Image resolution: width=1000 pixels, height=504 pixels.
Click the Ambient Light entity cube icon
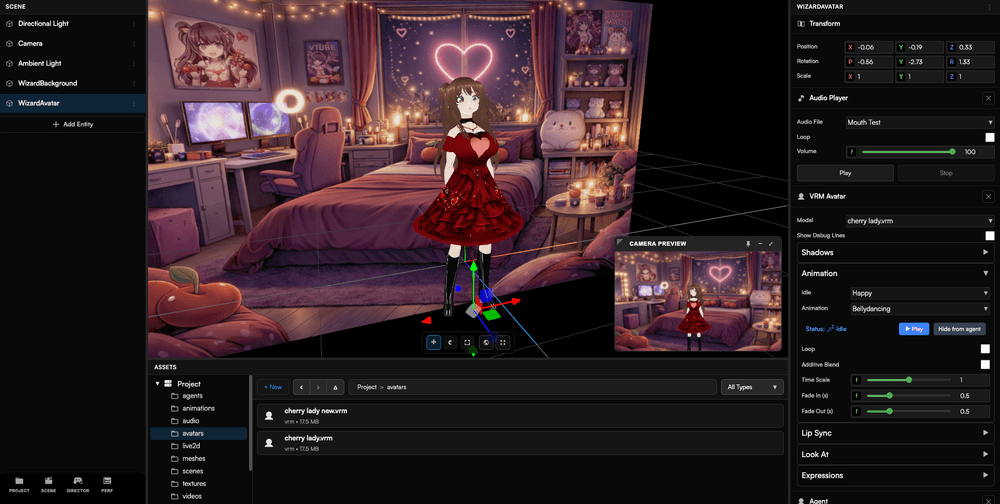(10, 63)
